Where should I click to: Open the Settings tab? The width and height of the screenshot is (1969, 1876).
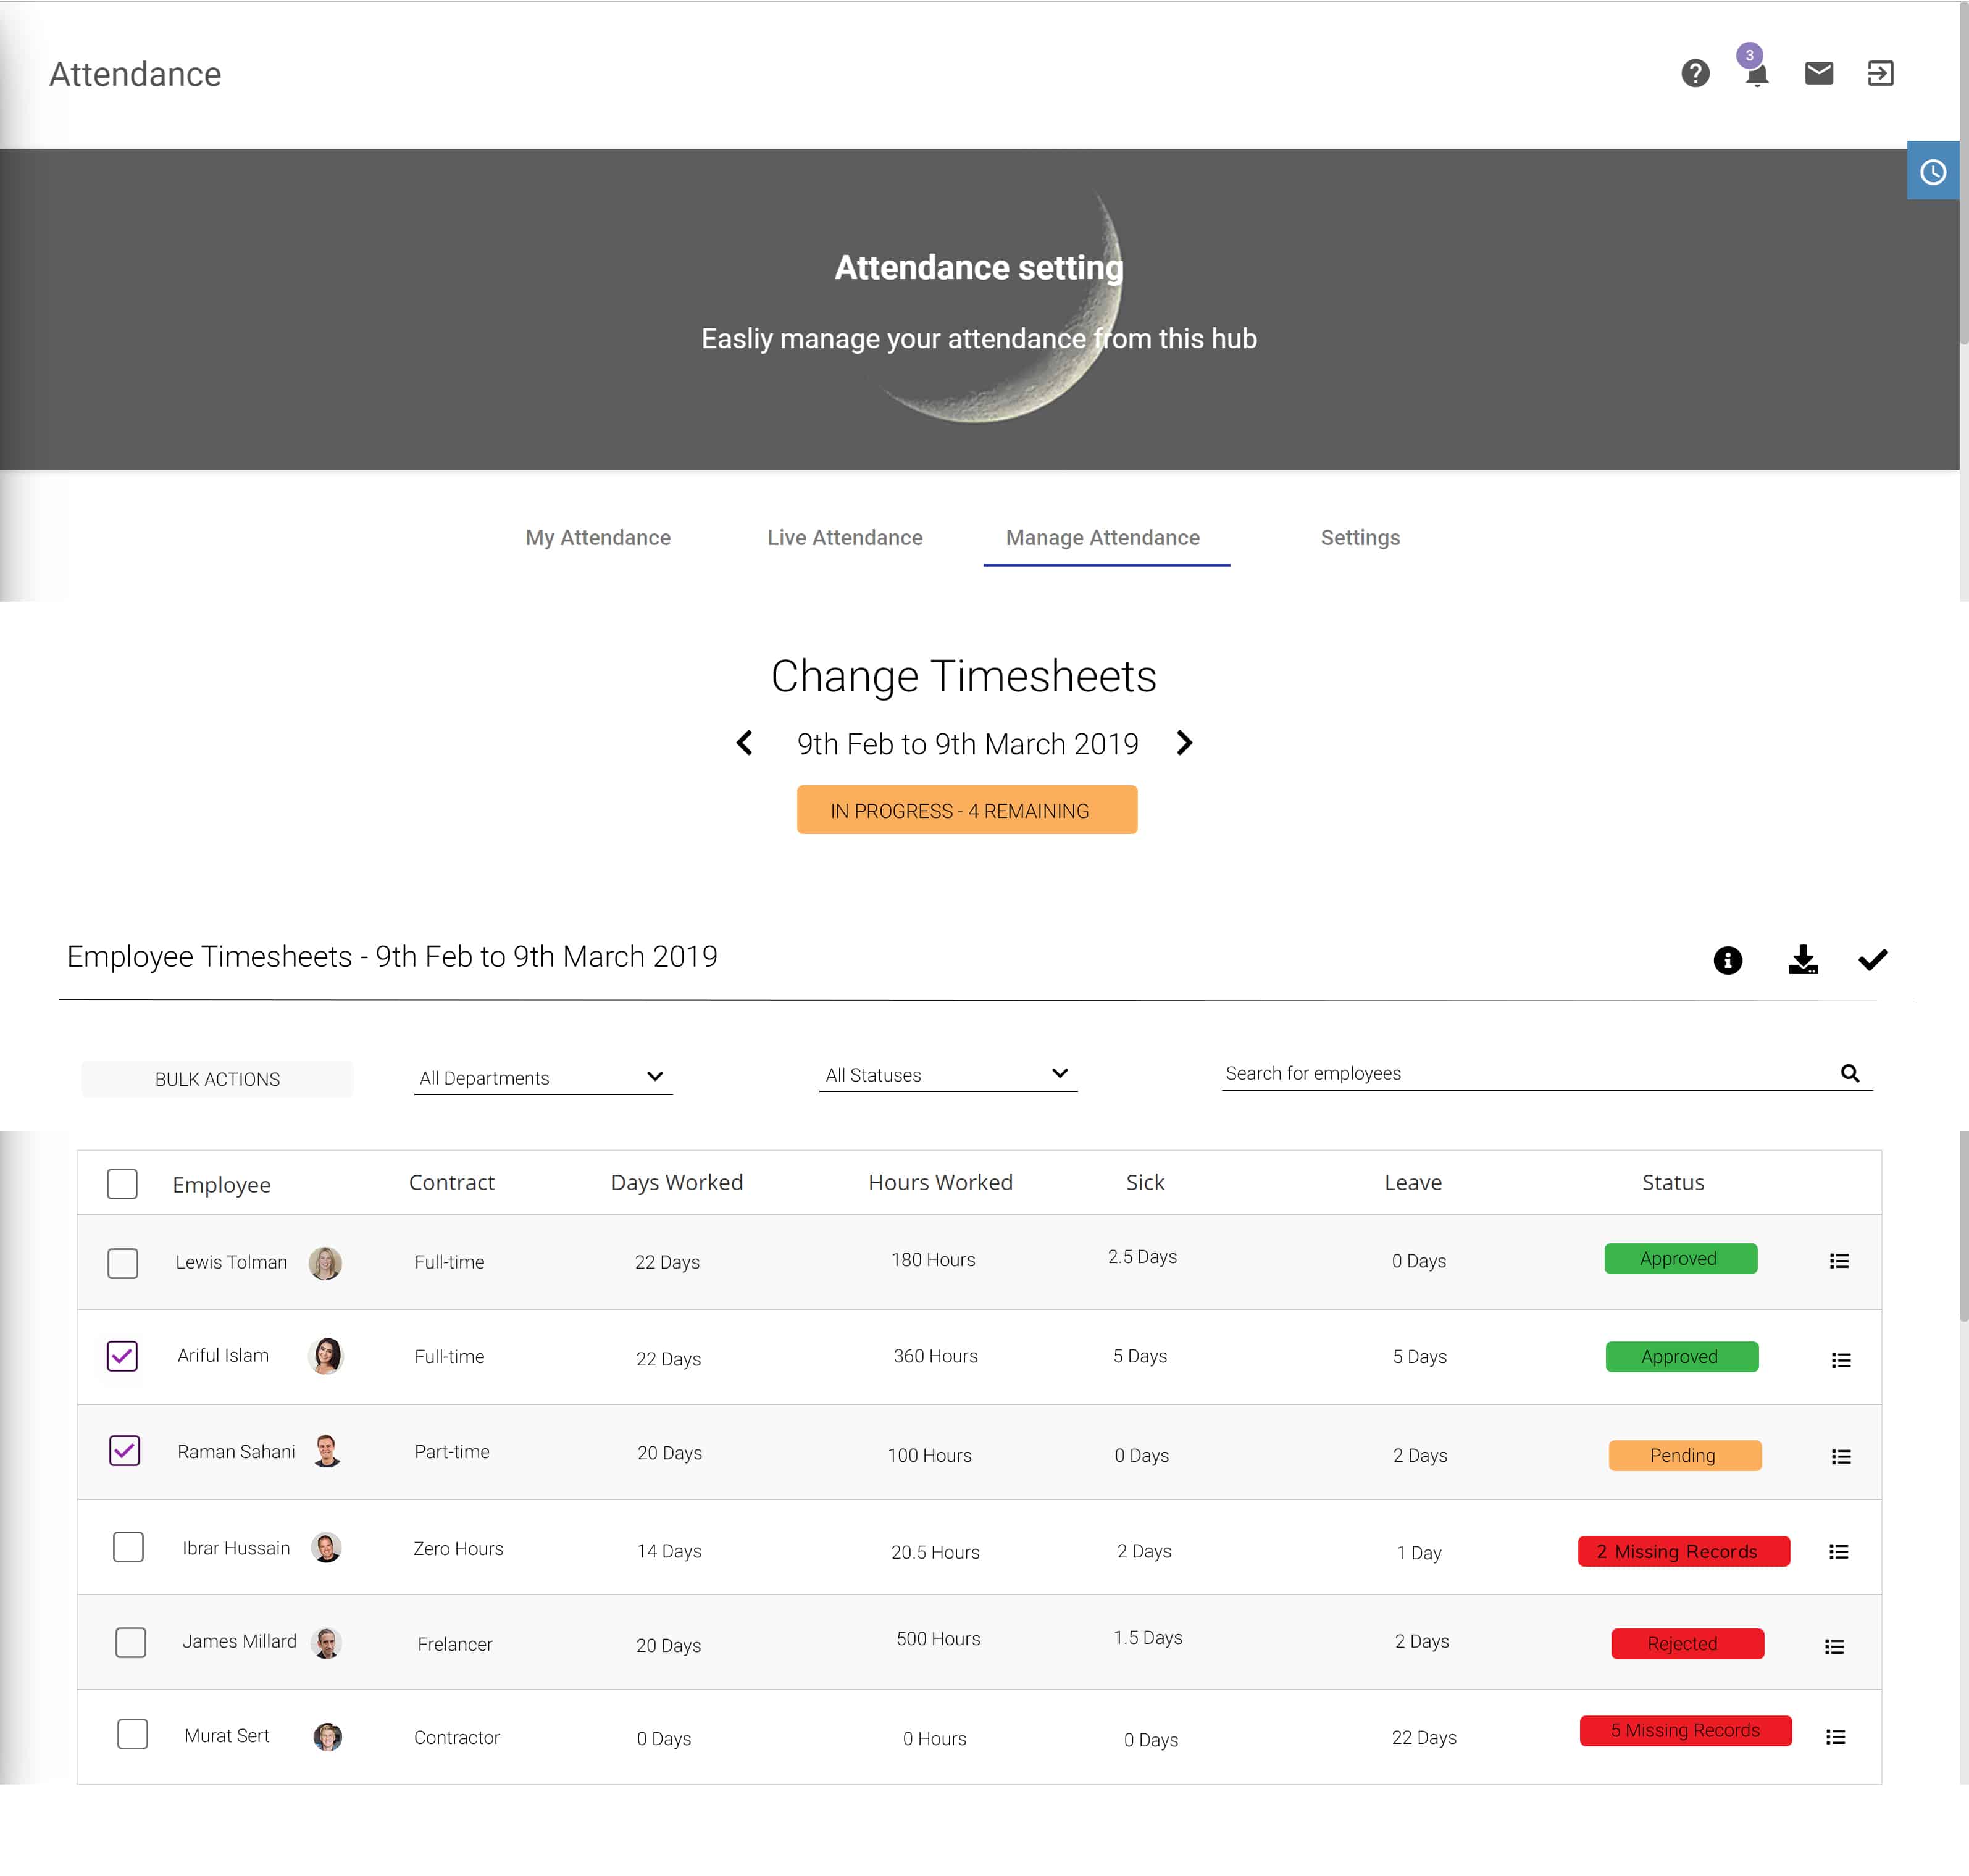[1360, 538]
